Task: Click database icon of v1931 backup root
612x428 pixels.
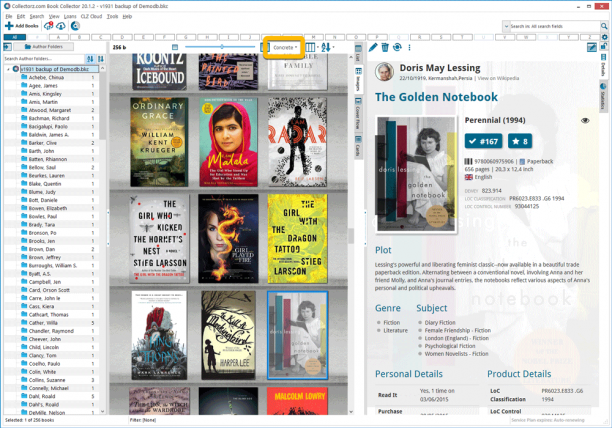Action: (x=16, y=69)
